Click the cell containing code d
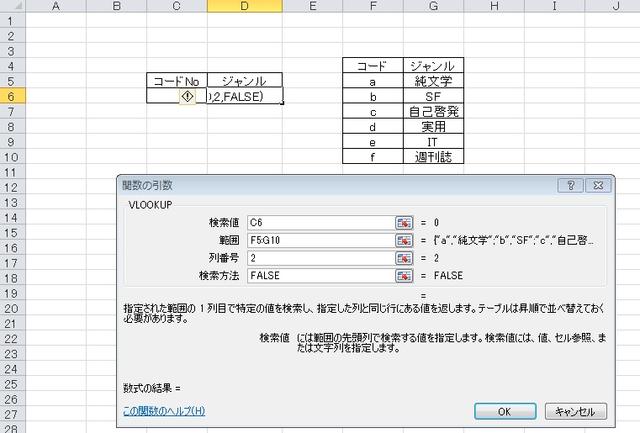640x433 pixels. tap(373, 127)
